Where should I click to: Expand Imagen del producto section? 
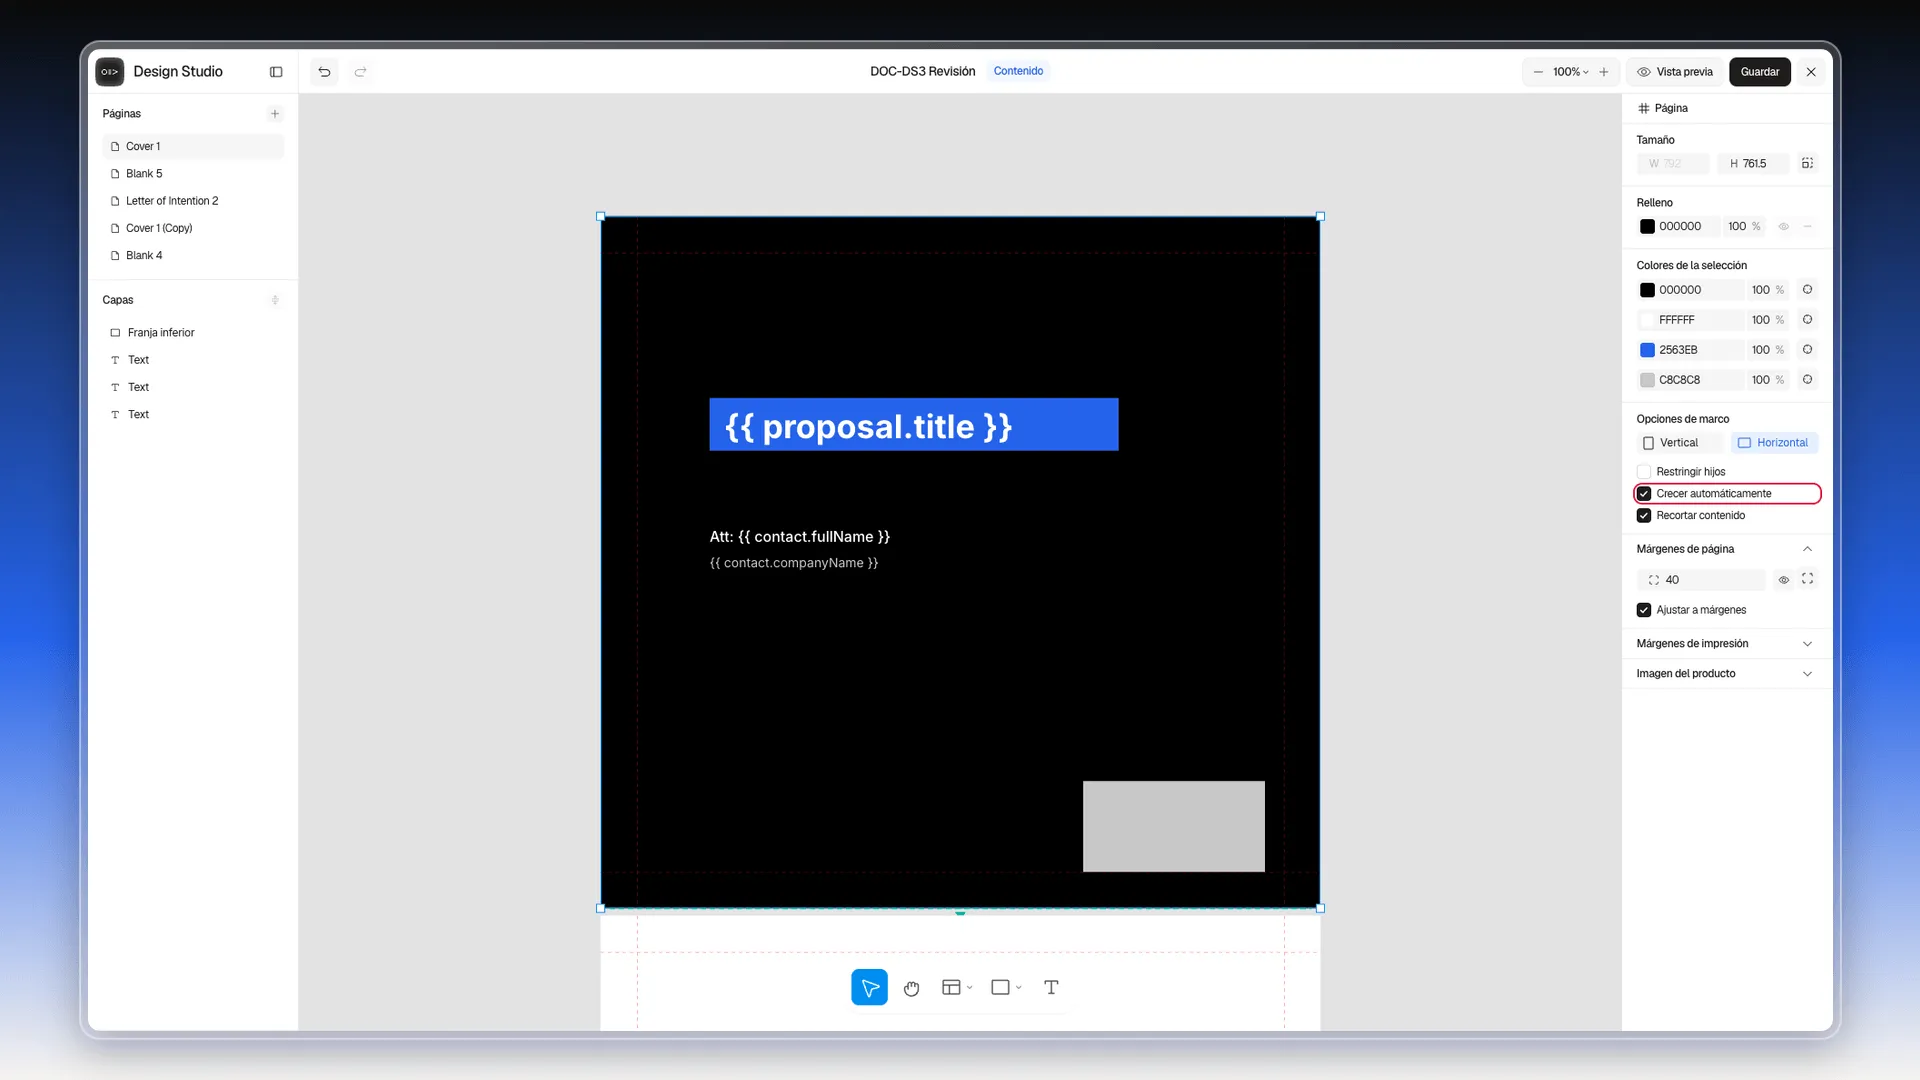[1807, 674]
